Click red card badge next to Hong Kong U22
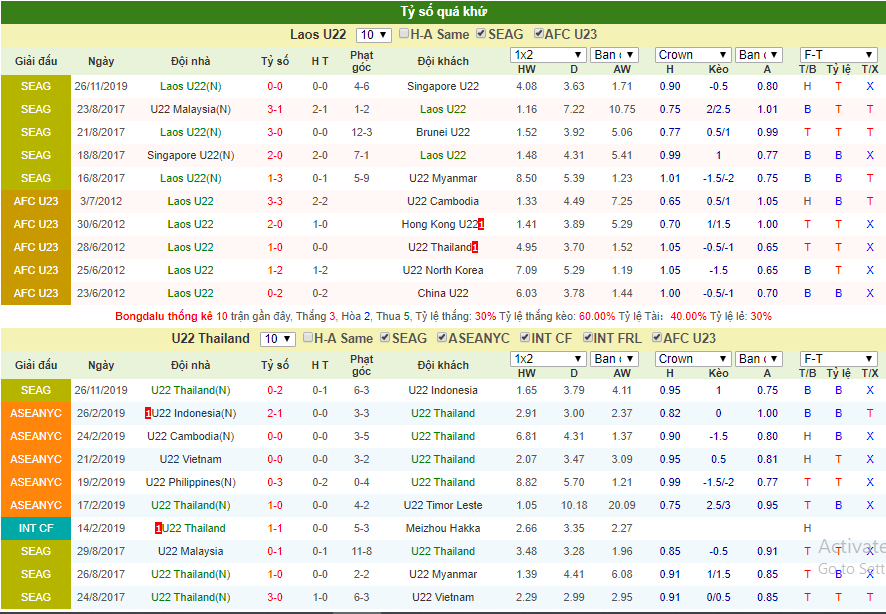886x614 pixels. coord(481,224)
